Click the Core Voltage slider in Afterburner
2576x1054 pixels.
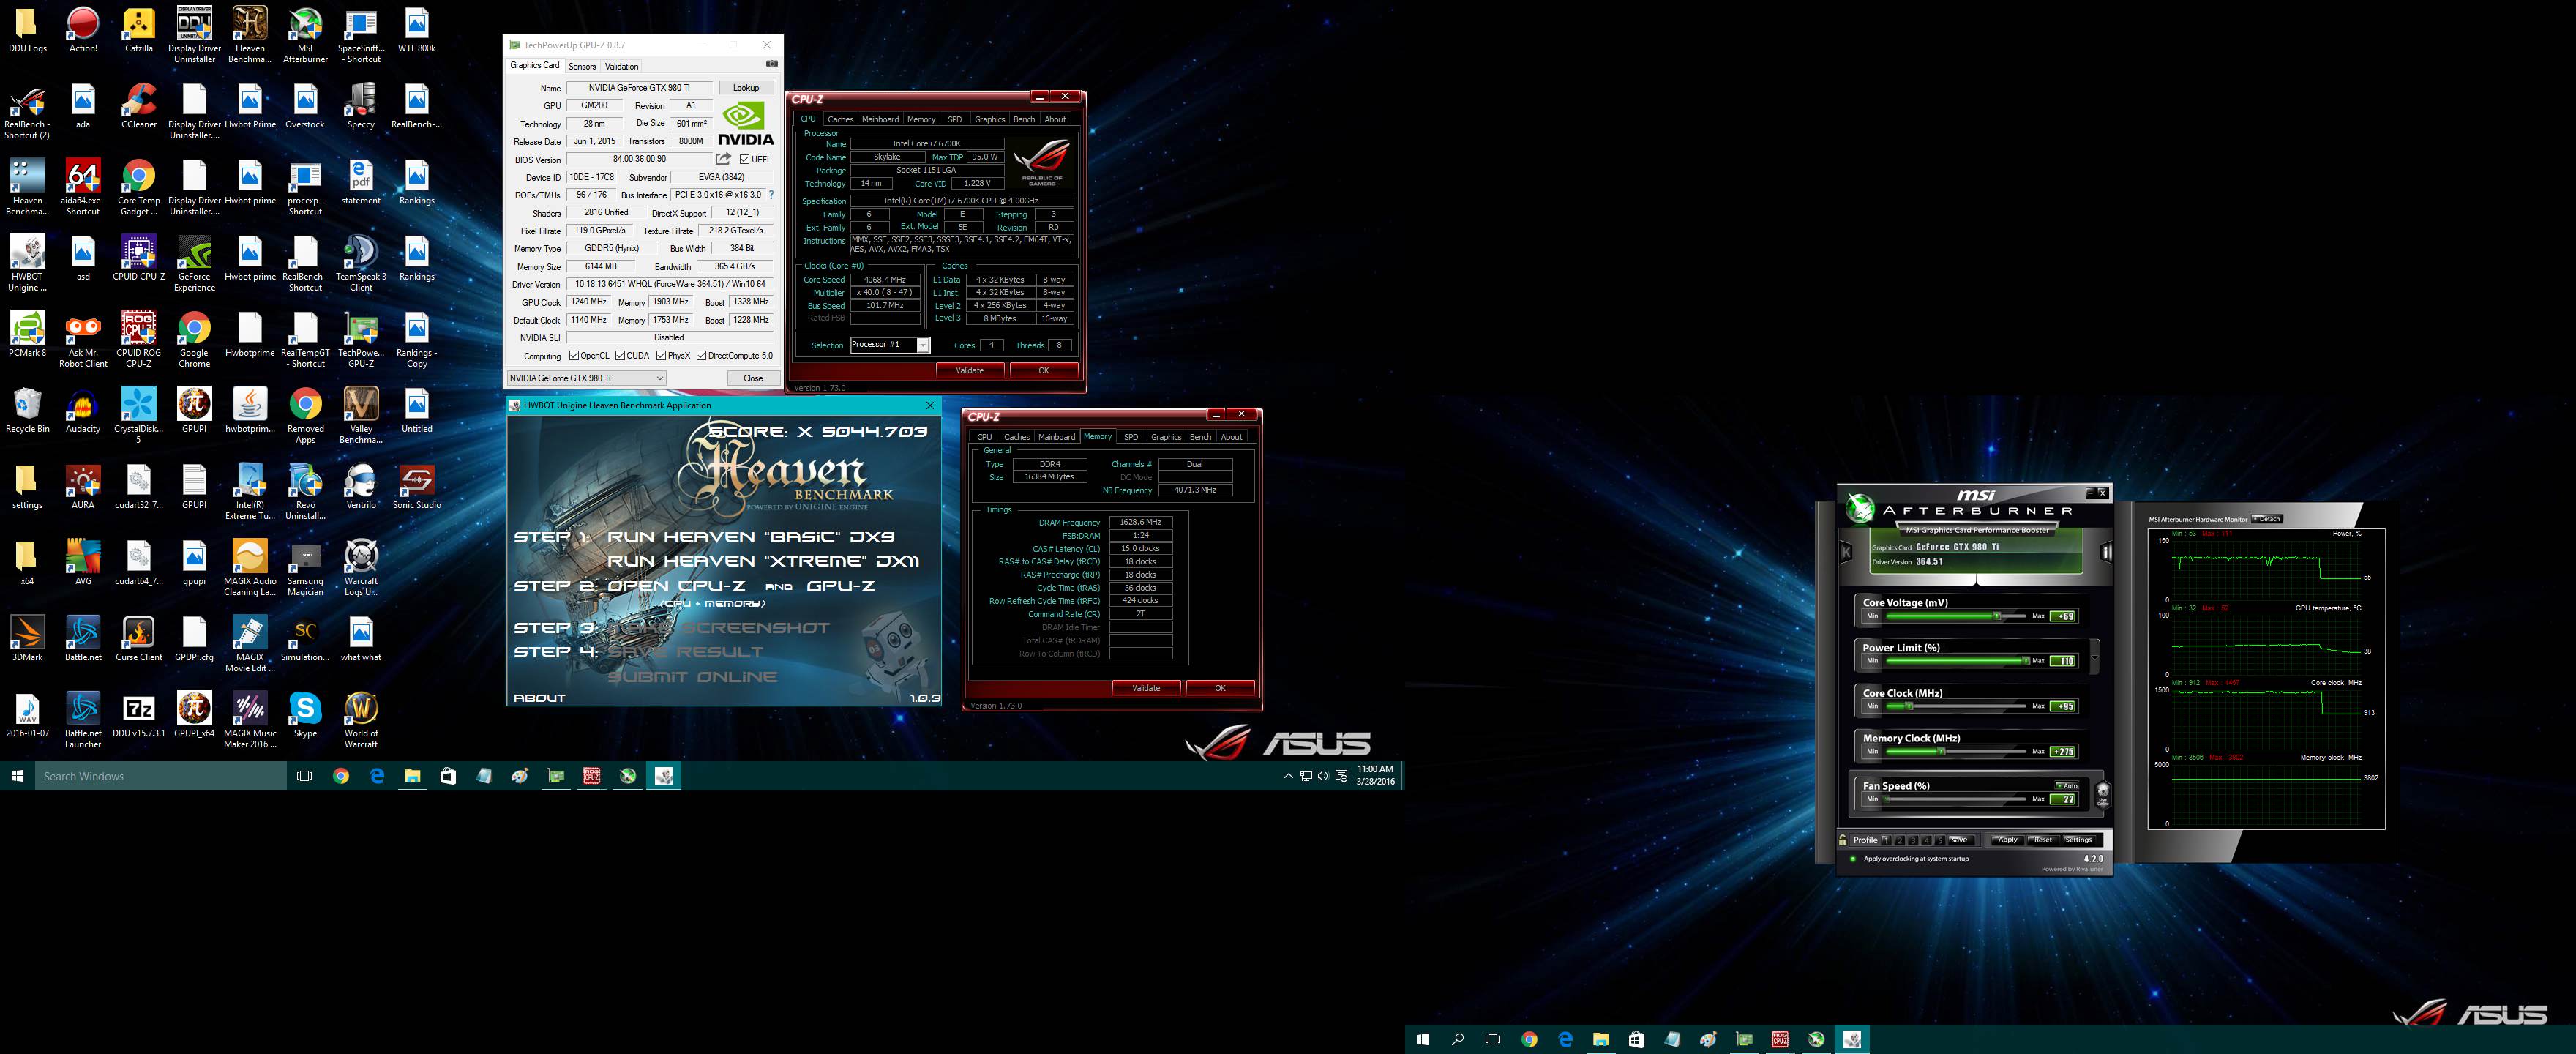(1955, 616)
